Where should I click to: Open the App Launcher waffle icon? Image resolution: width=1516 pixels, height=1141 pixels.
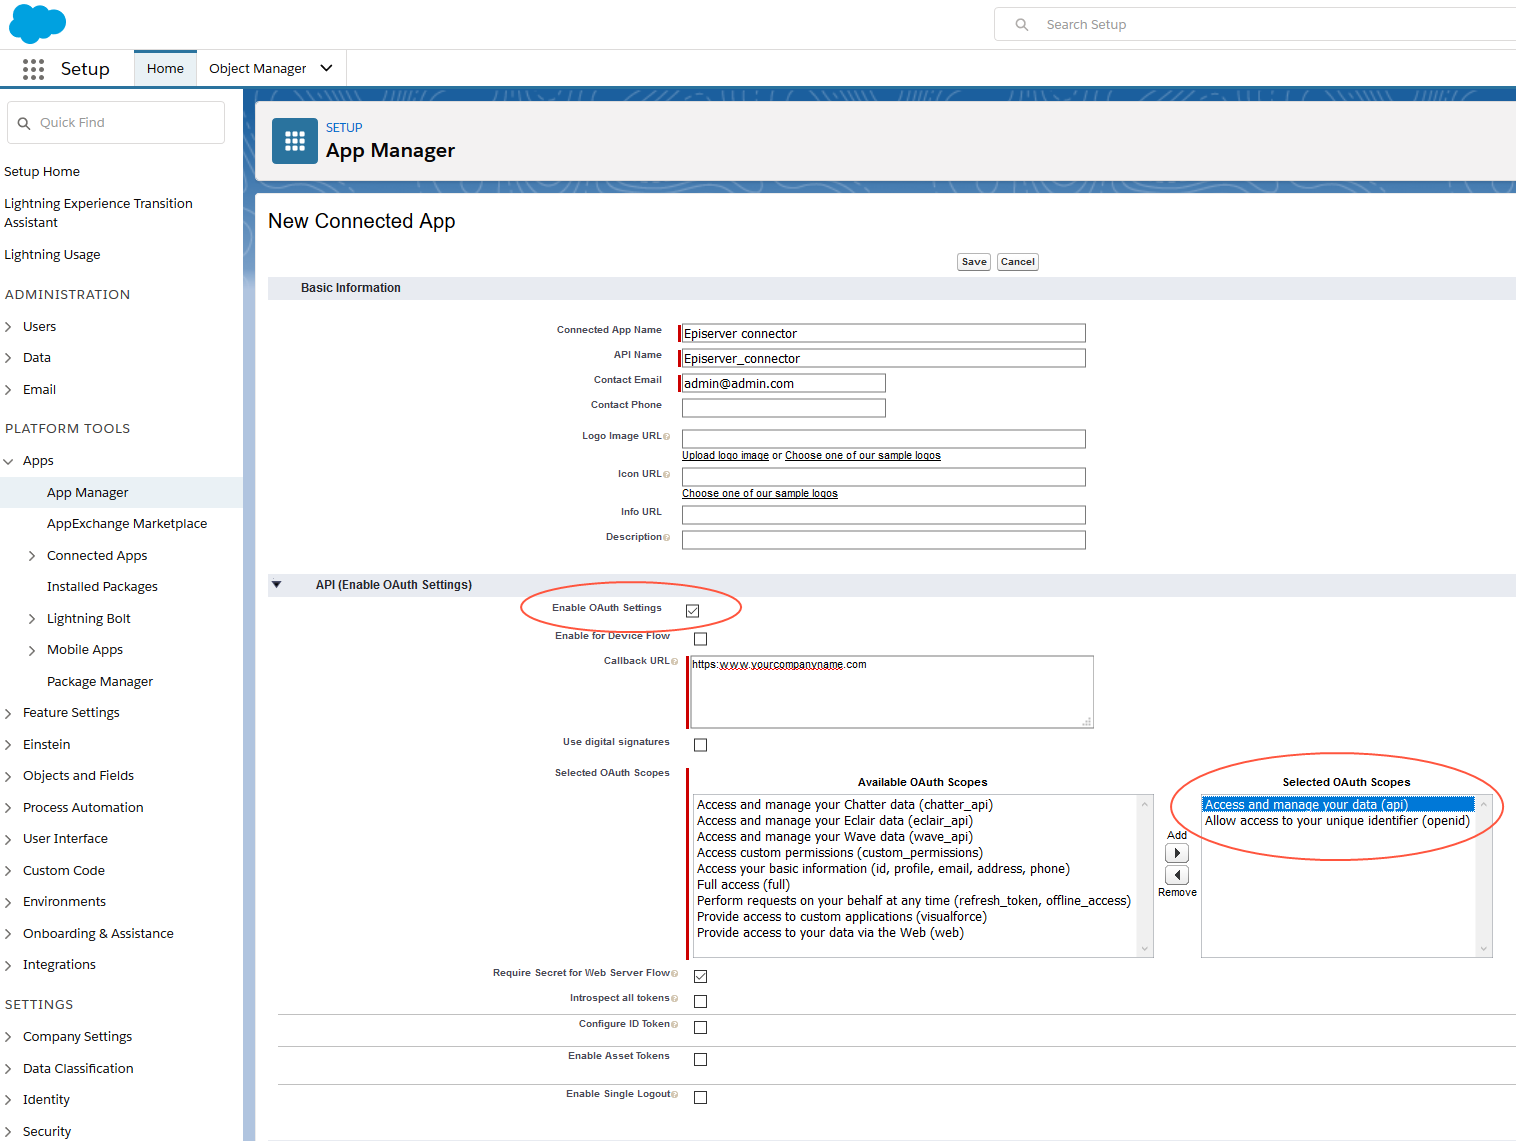(33, 68)
